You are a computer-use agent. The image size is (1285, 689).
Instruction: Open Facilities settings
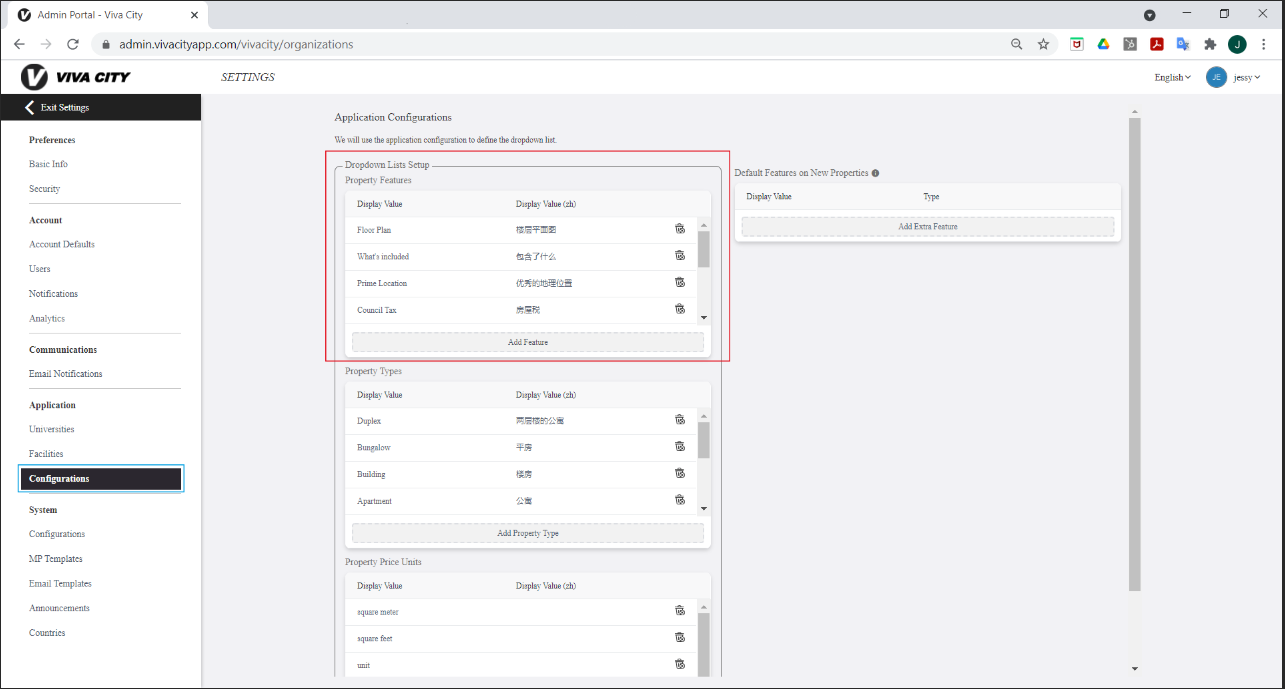46,454
